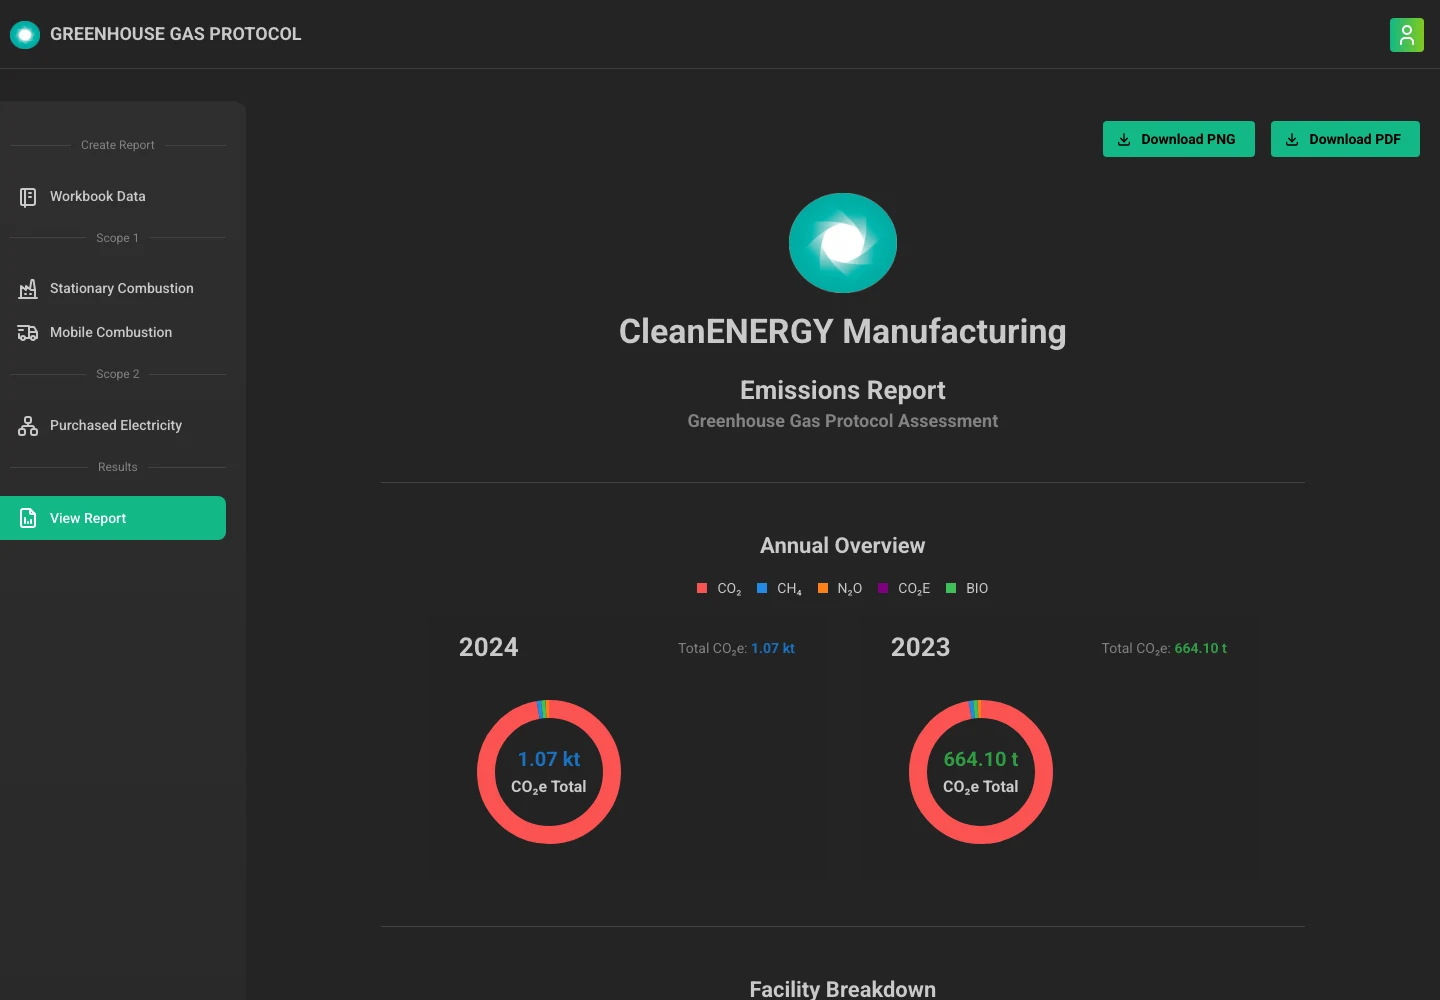Click the Purchased Electricity network icon
Viewport: 1440px width, 1000px height.
click(28, 426)
